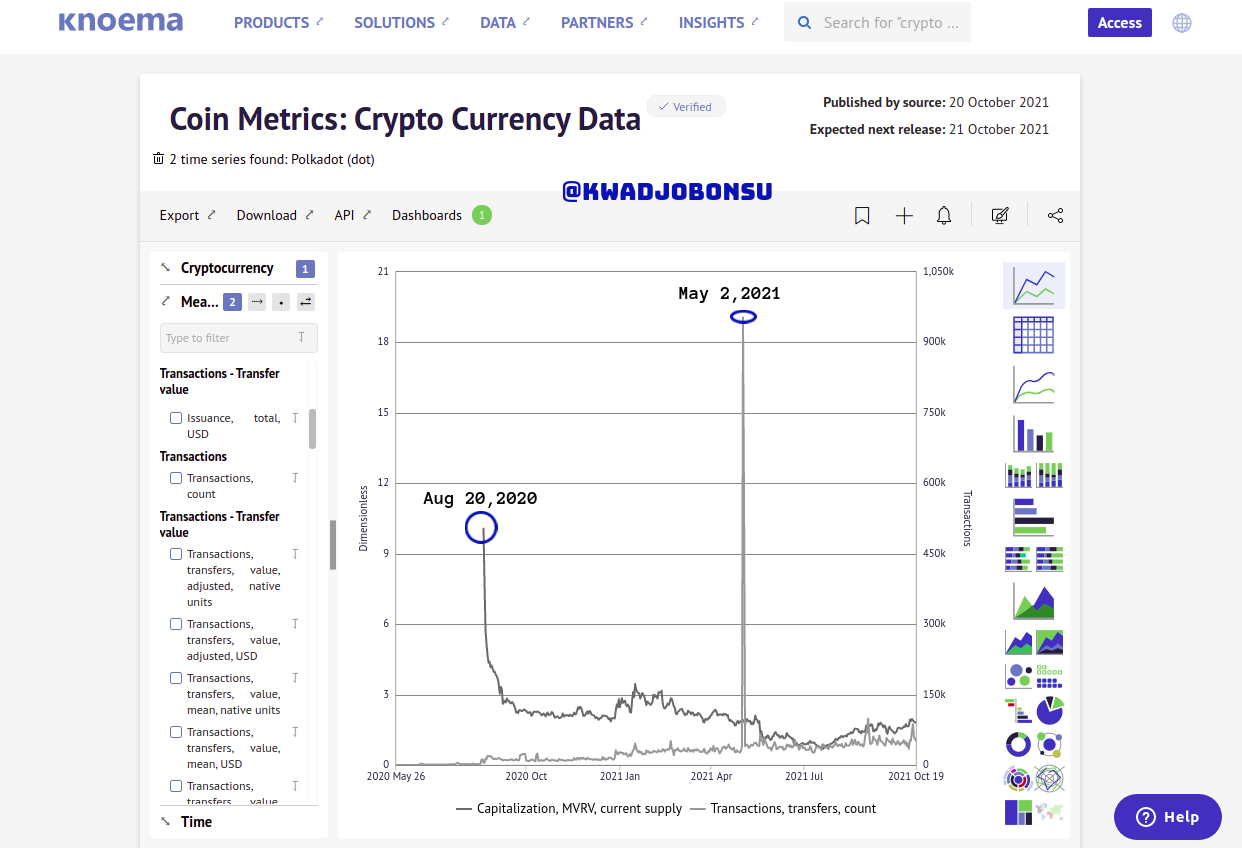Click the Help button
This screenshot has height=848, width=1242.
pyautogui.click(x=1168, y=817)
